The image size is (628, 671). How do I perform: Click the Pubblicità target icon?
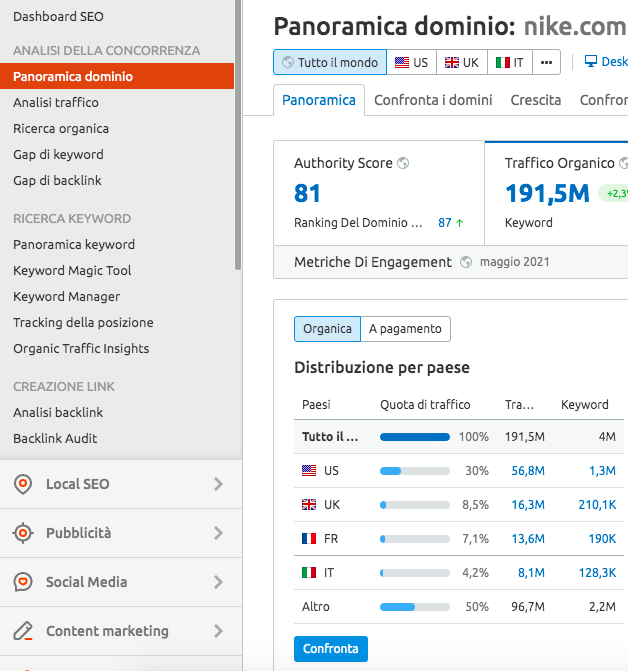(x=23, y=533)
